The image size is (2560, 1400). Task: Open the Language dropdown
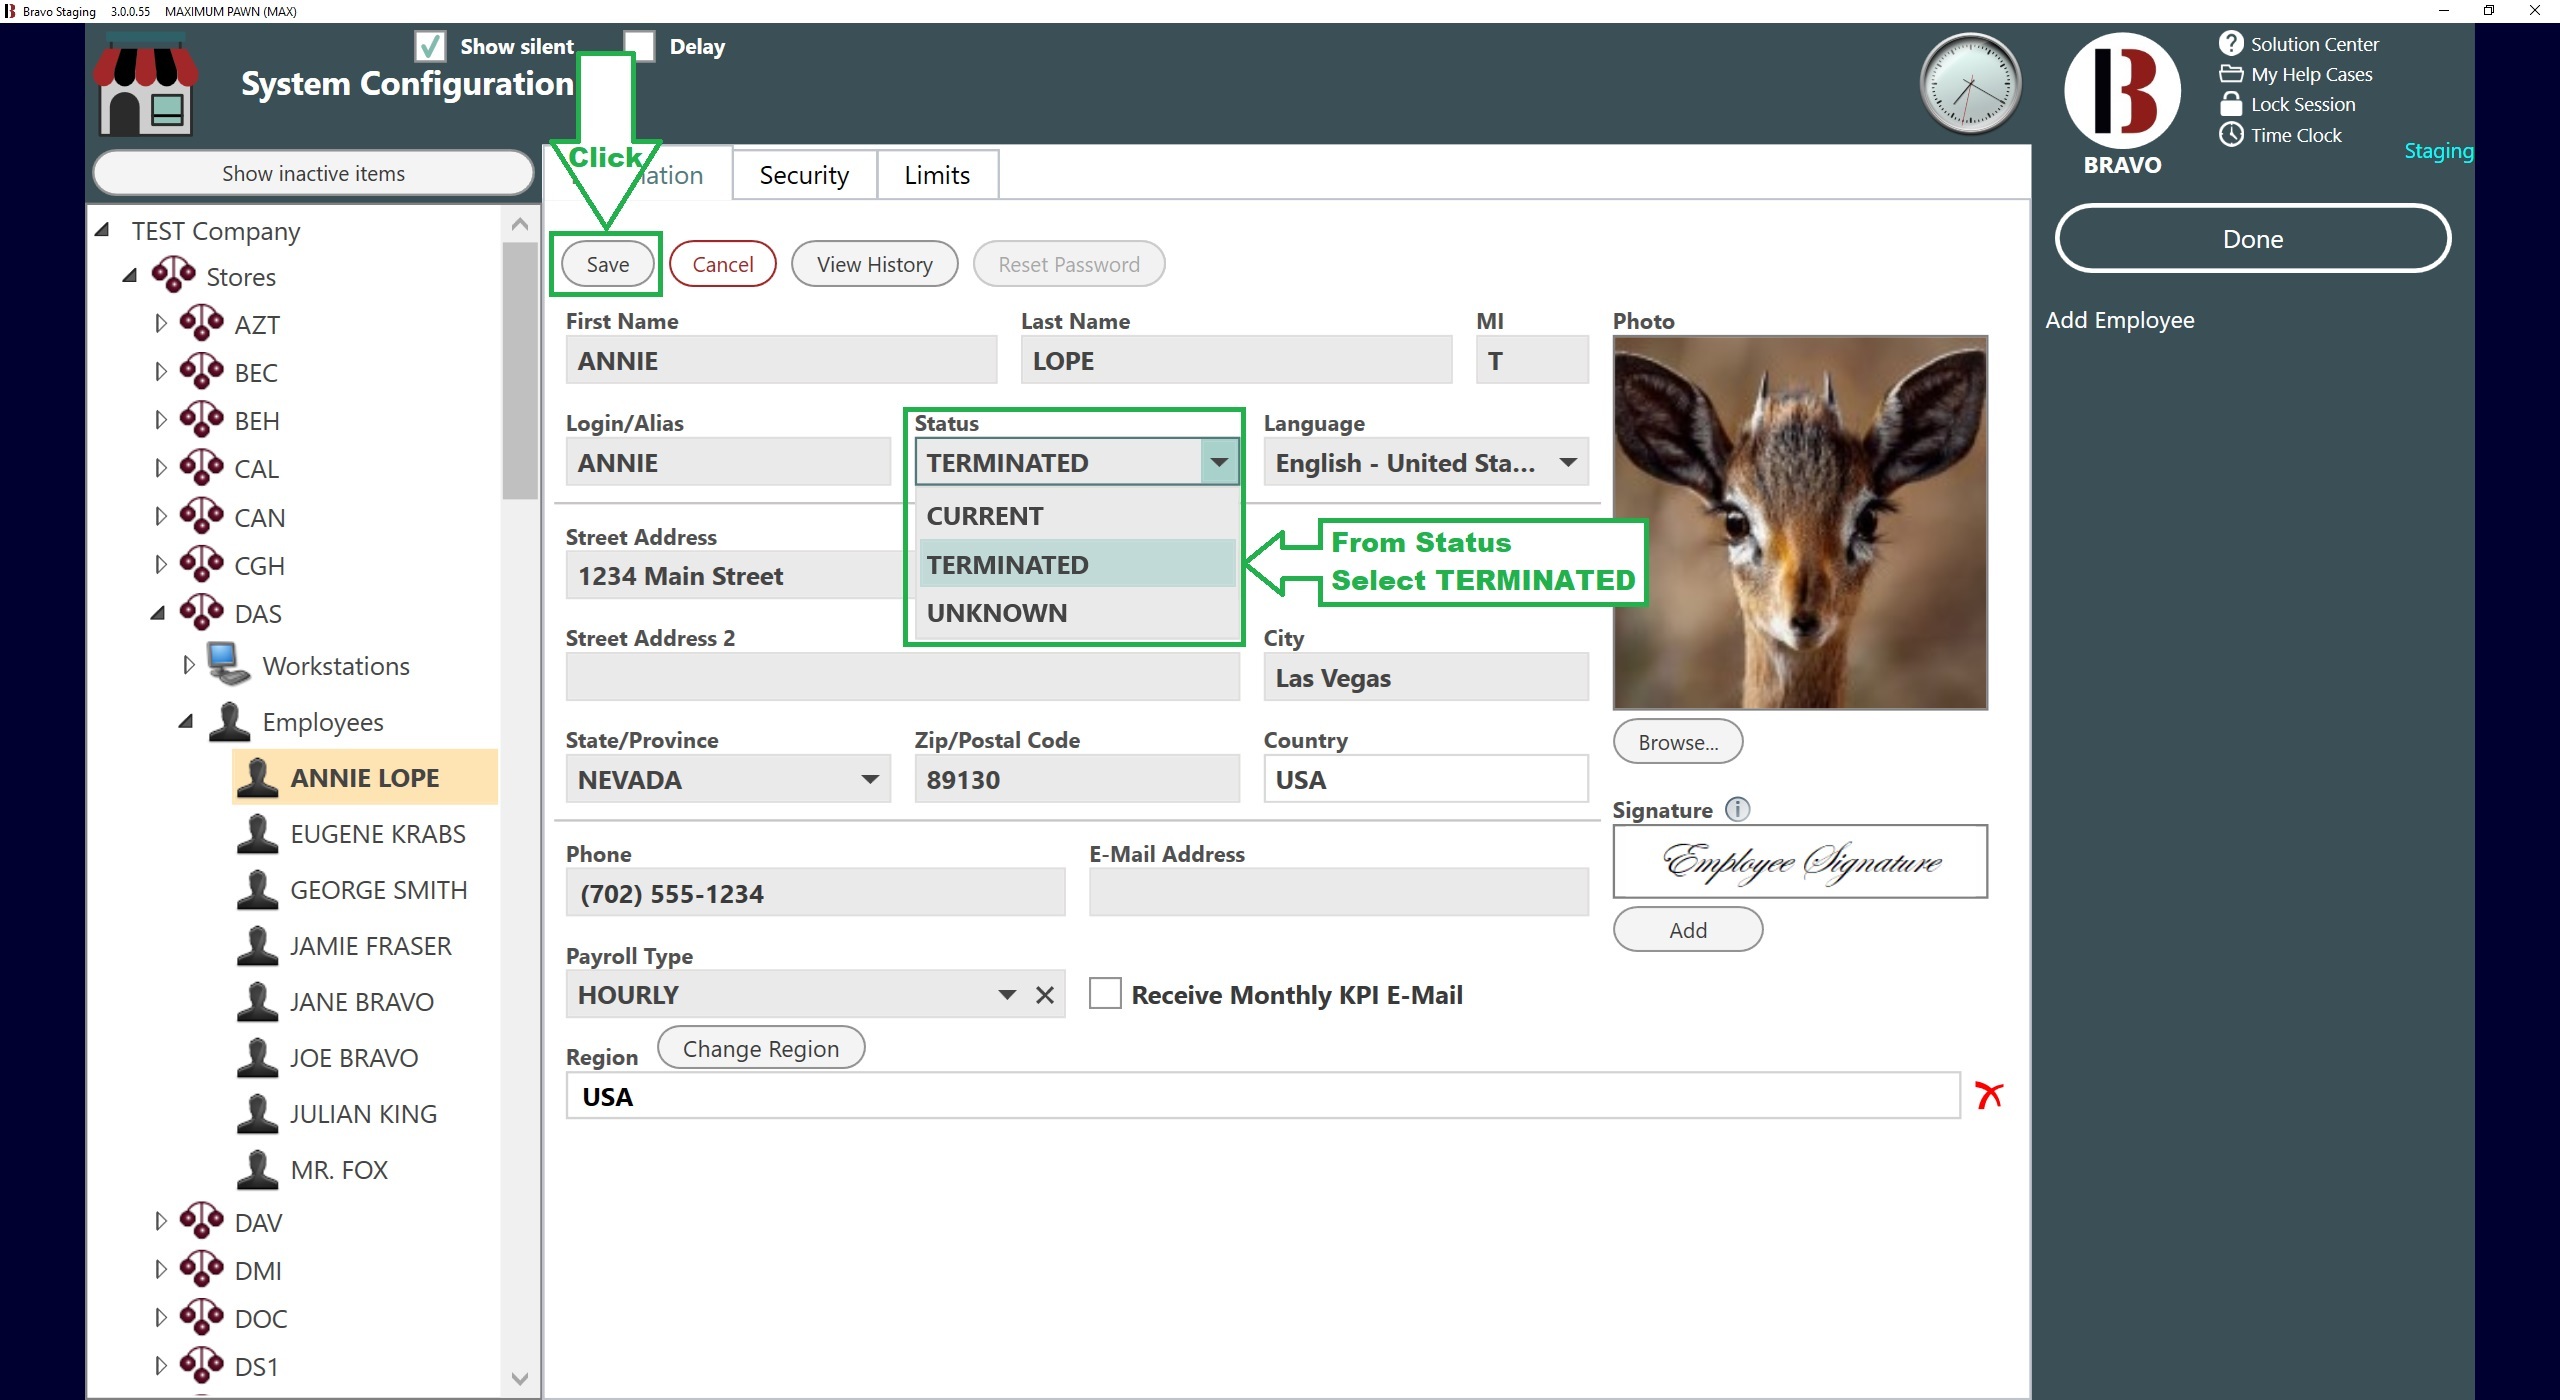point(1426,462)
